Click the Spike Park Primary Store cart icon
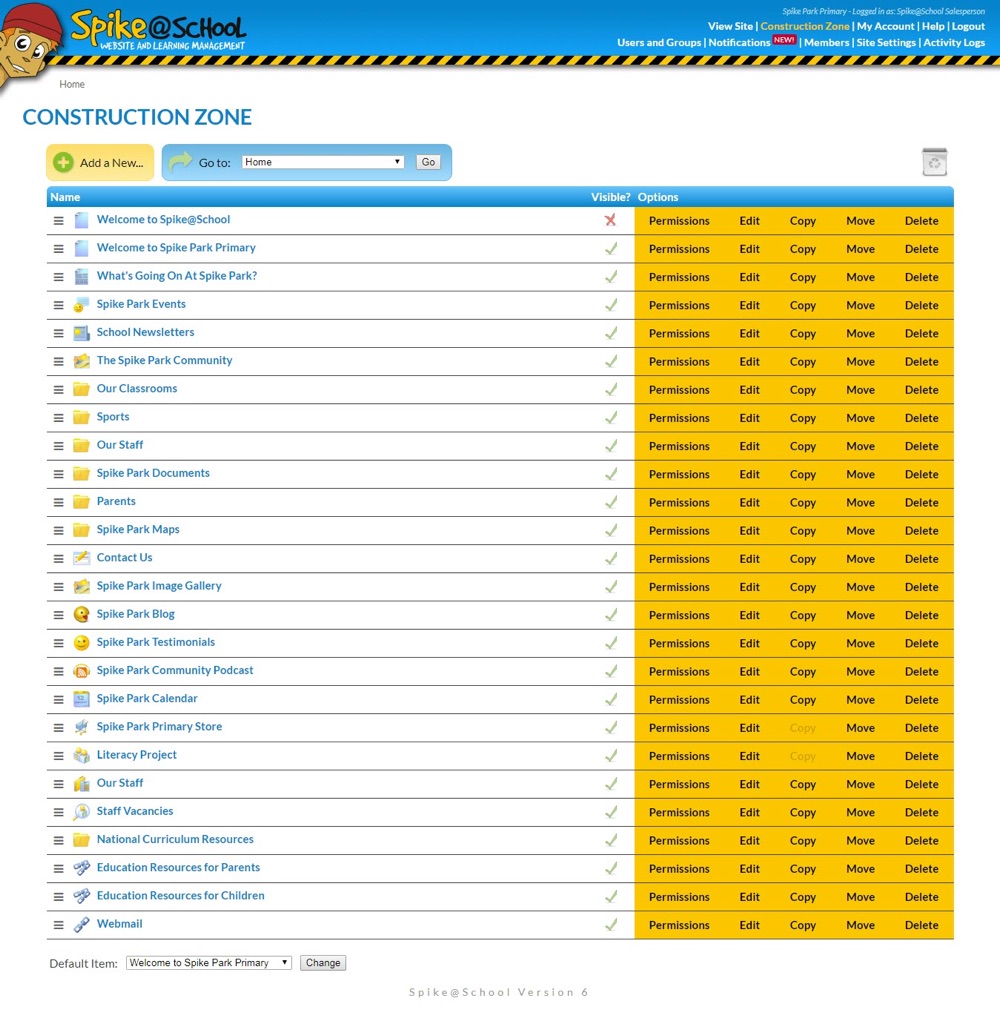The width and height of the screenshot is (1000, 1013). (x=82, y=727)
